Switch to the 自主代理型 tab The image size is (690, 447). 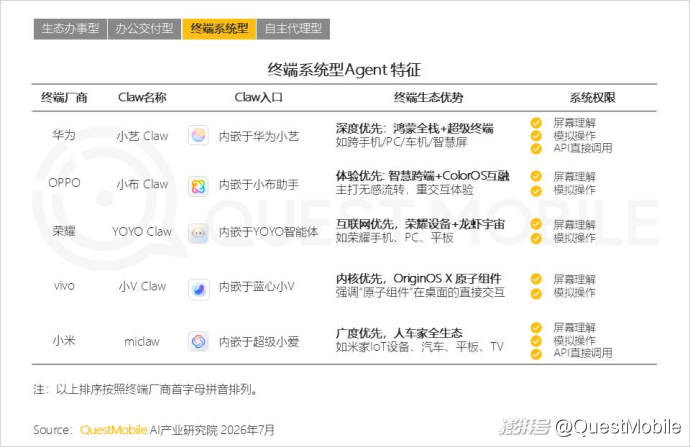(294, 29)
